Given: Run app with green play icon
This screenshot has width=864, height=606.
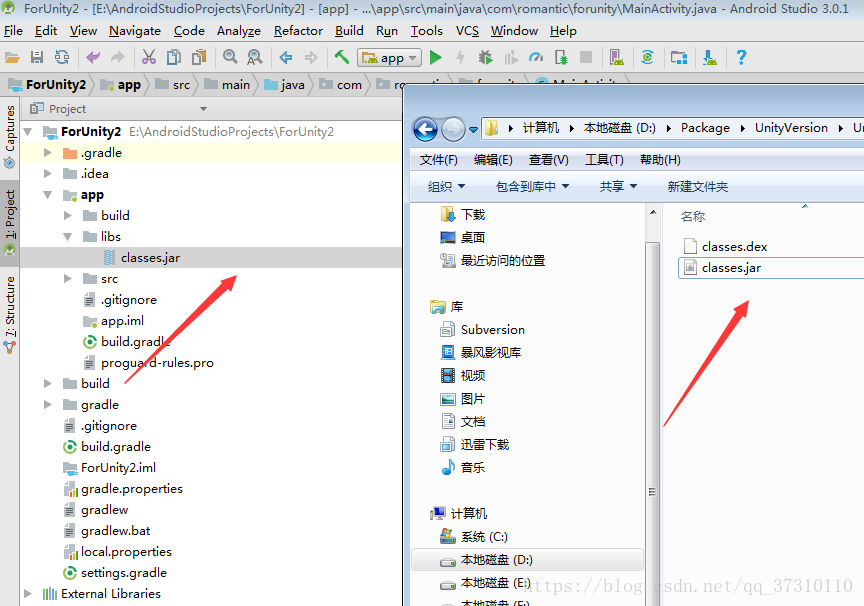Looking at the screenshot, I should pyautogui.click(x=436, y=57).
